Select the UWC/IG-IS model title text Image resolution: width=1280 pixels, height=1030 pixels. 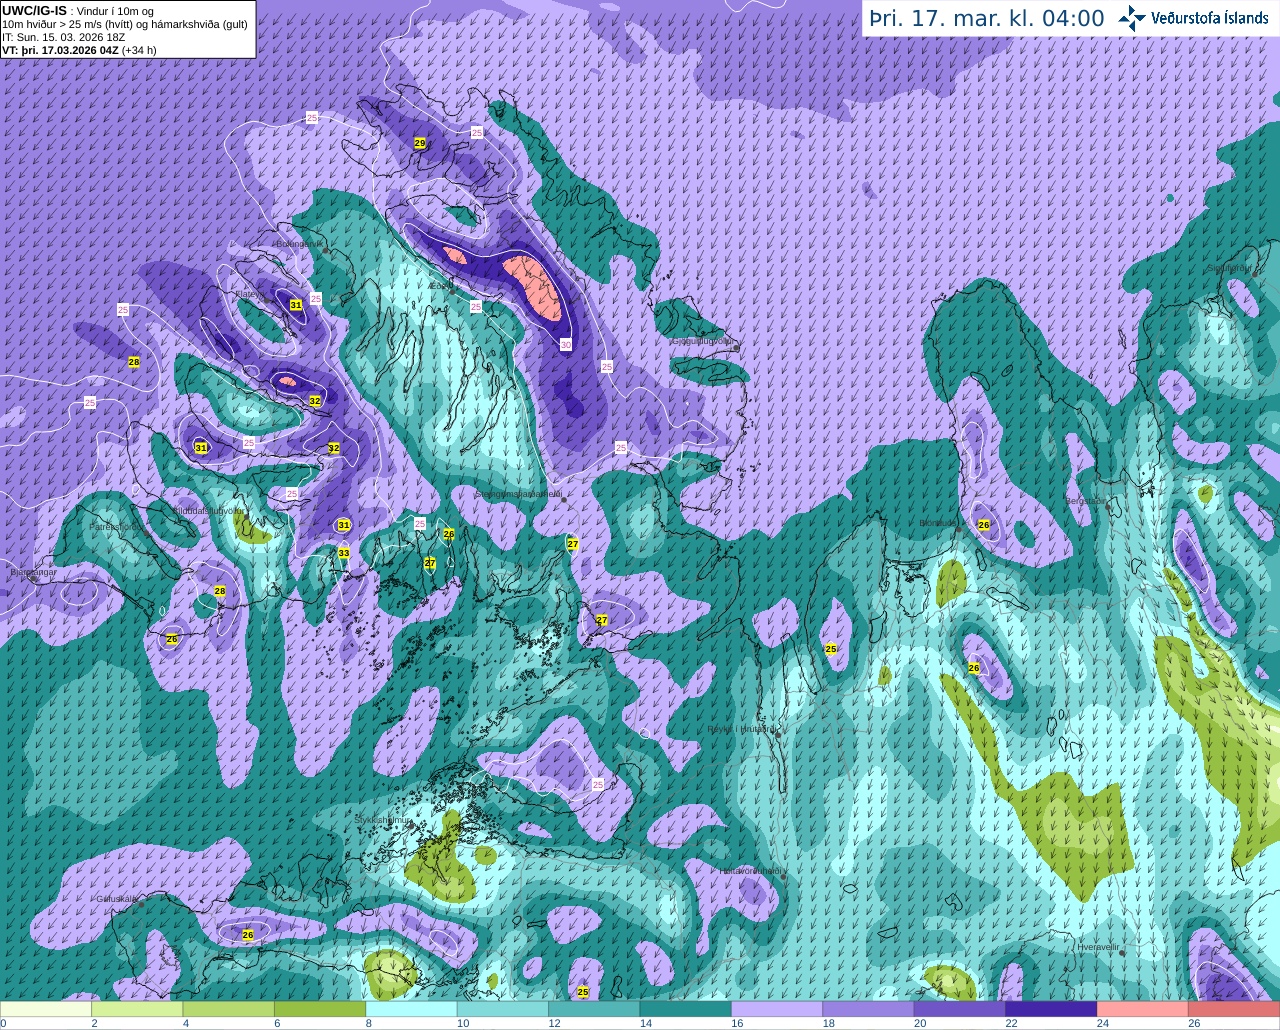point(34,10)
